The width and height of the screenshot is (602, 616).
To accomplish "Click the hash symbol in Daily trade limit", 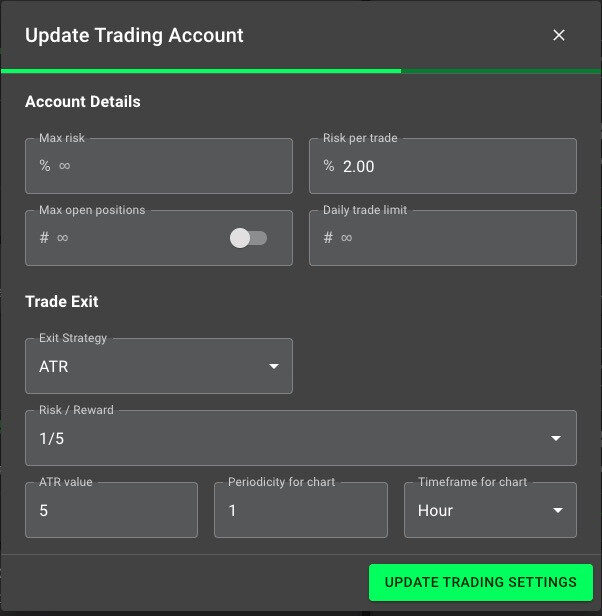I will click(x=328, y=238).
